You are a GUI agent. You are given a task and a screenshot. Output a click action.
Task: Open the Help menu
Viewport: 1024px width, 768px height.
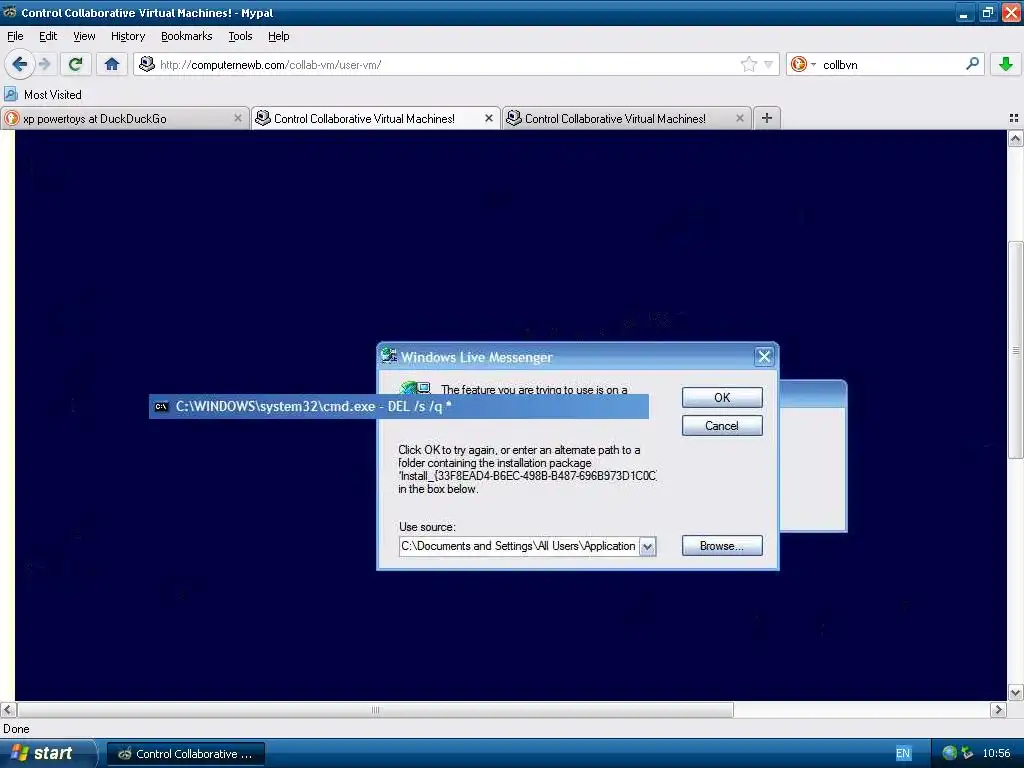pos(279,36)
